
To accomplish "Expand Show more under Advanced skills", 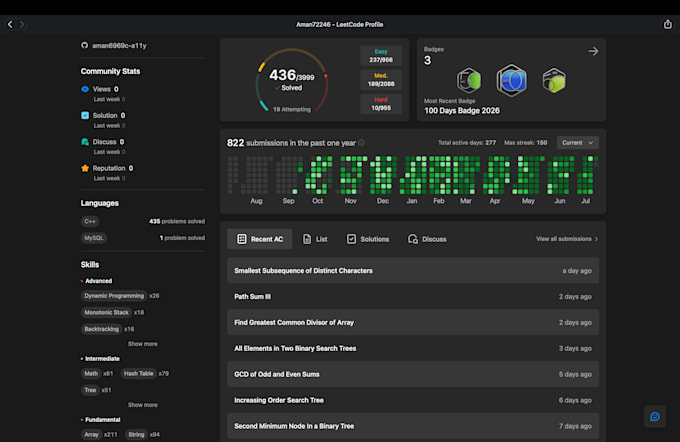I will [143, 344].
